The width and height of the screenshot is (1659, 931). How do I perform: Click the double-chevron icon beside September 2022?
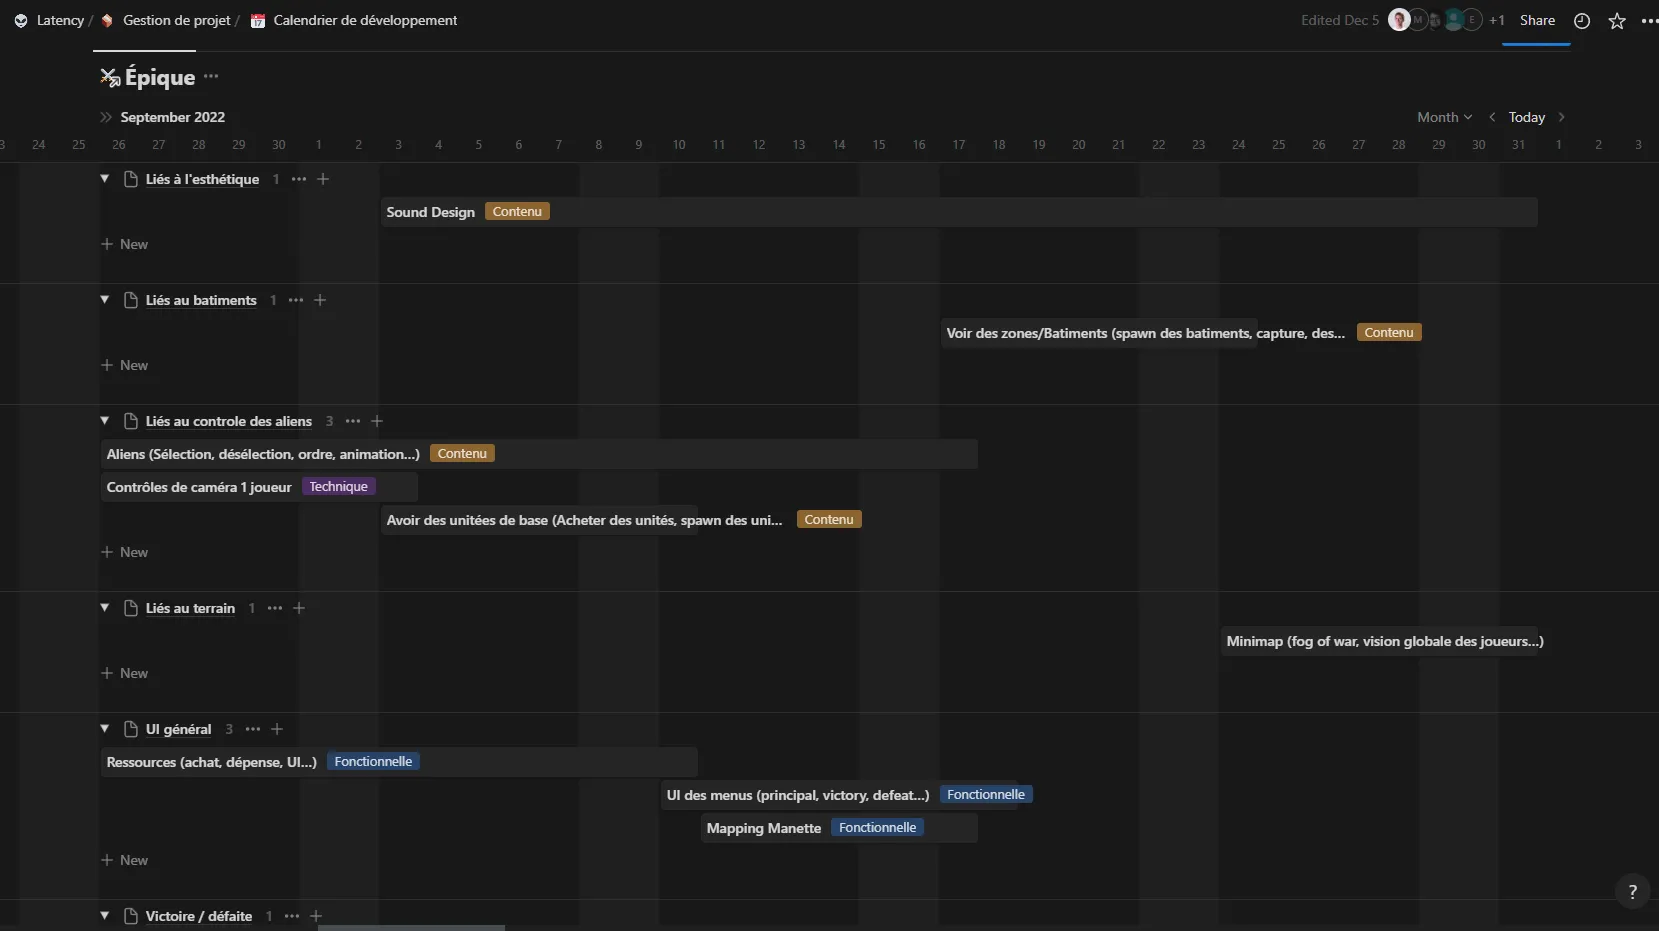106,117
